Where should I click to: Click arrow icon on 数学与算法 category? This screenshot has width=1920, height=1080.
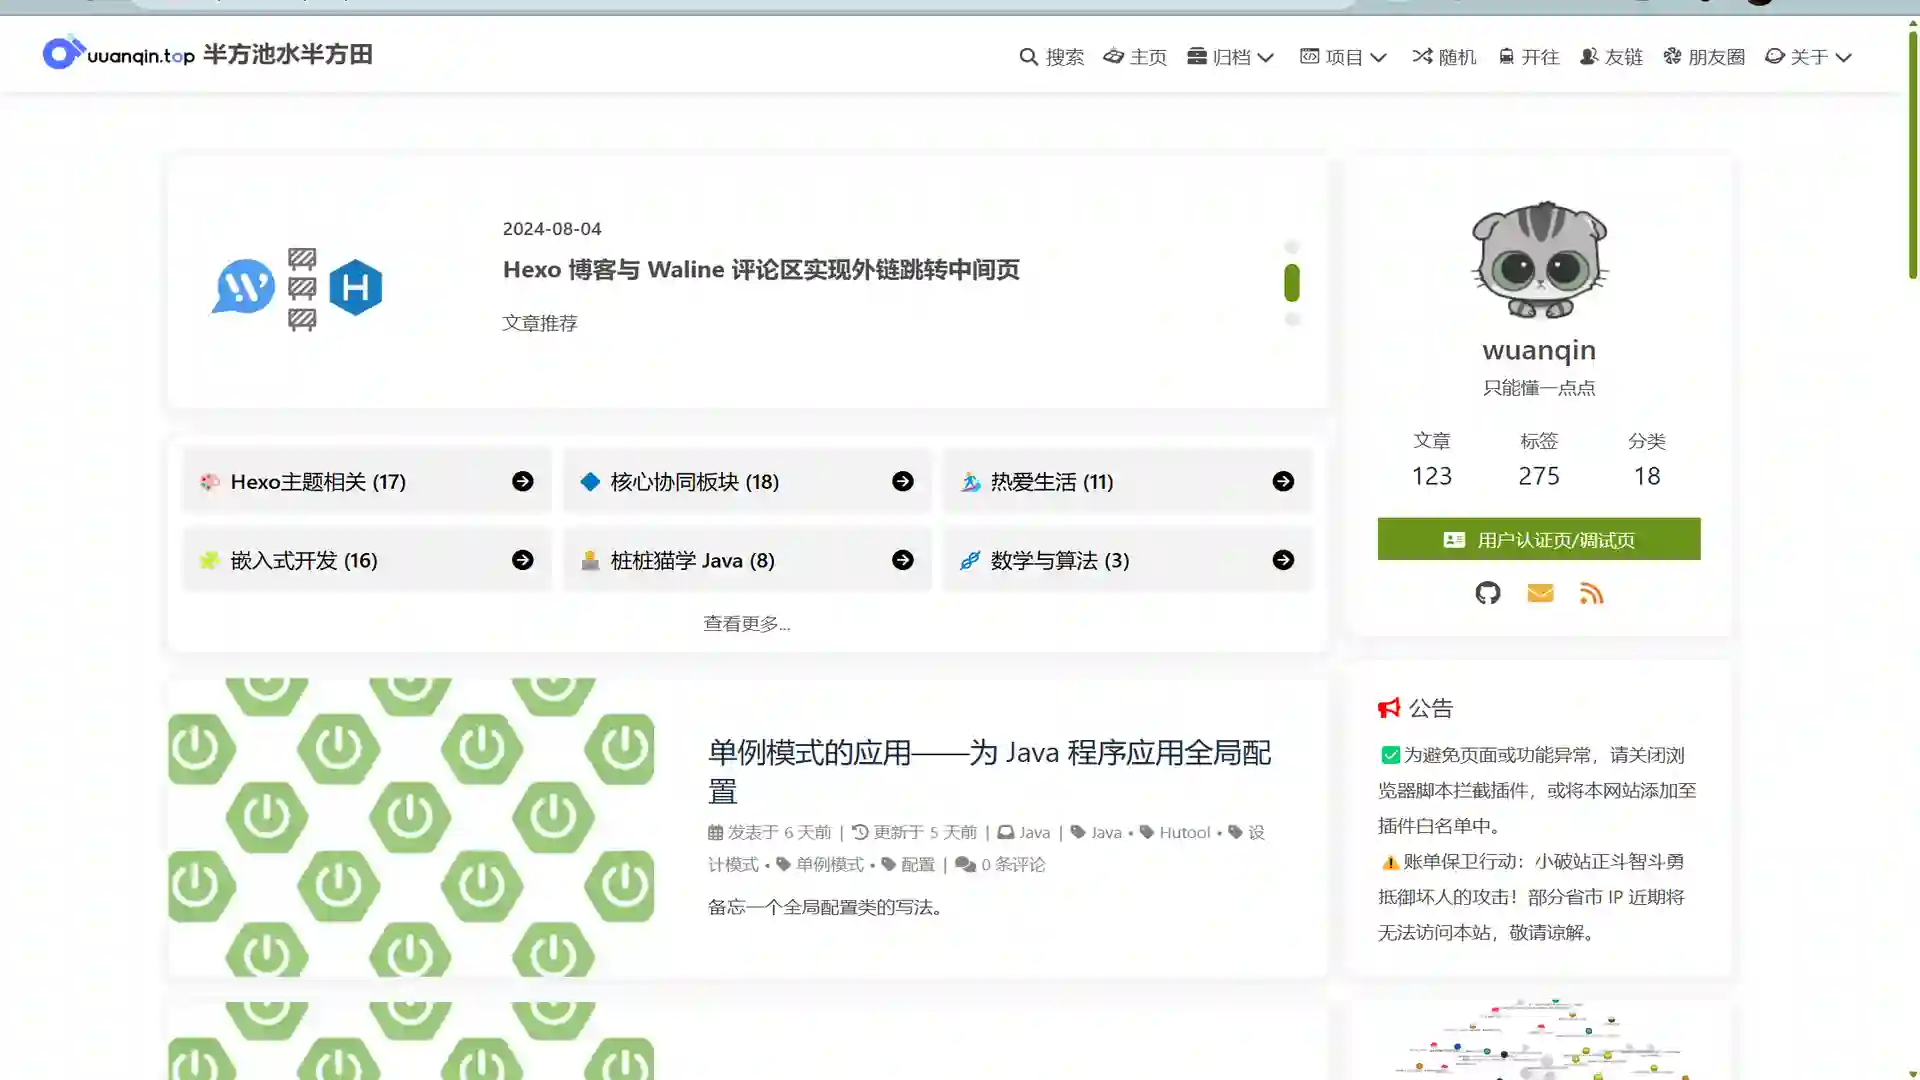(1283, 560)
